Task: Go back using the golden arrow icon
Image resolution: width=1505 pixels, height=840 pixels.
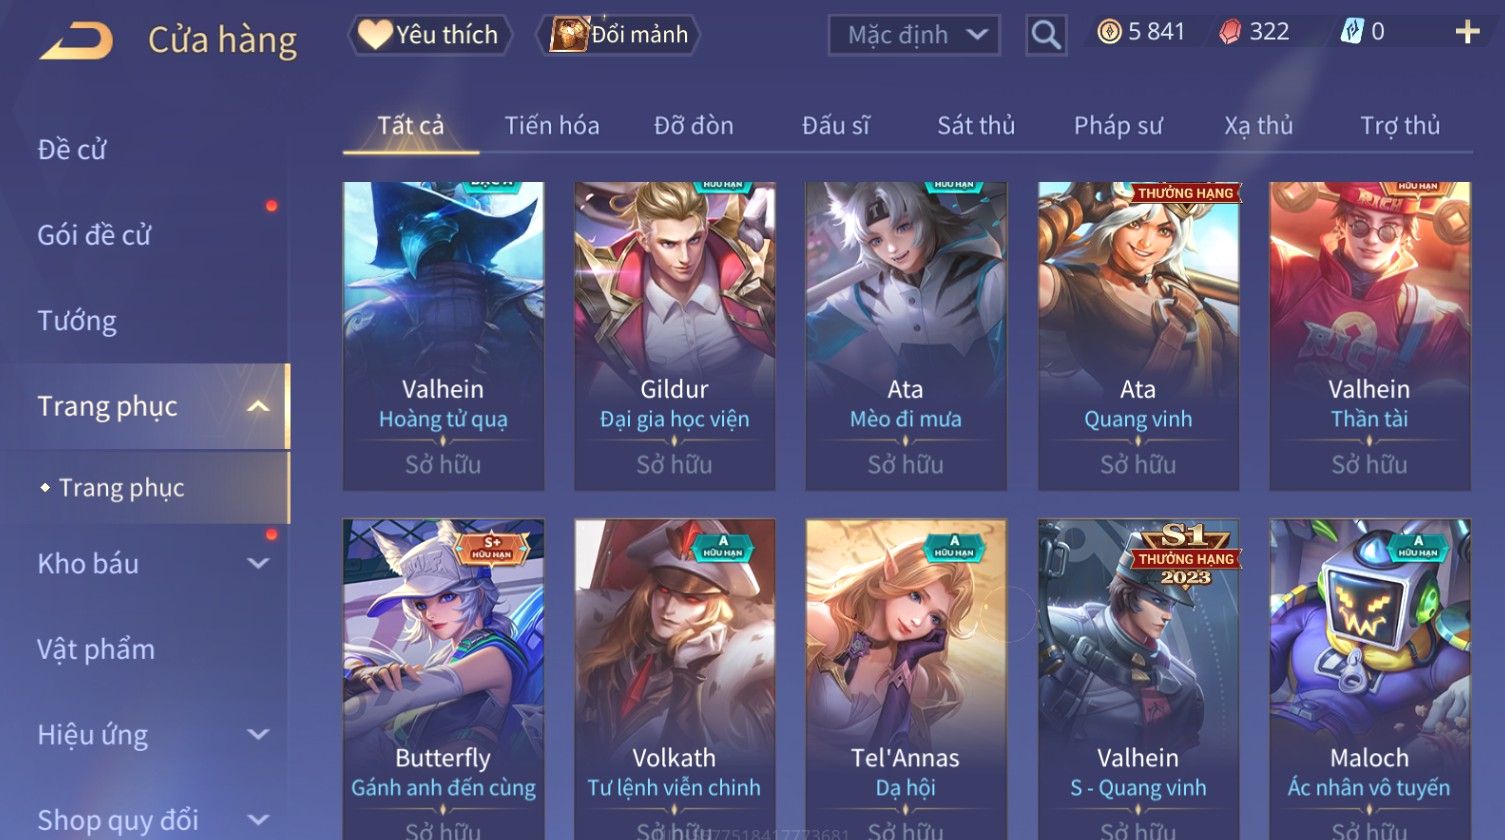Action: click(76, 41)
